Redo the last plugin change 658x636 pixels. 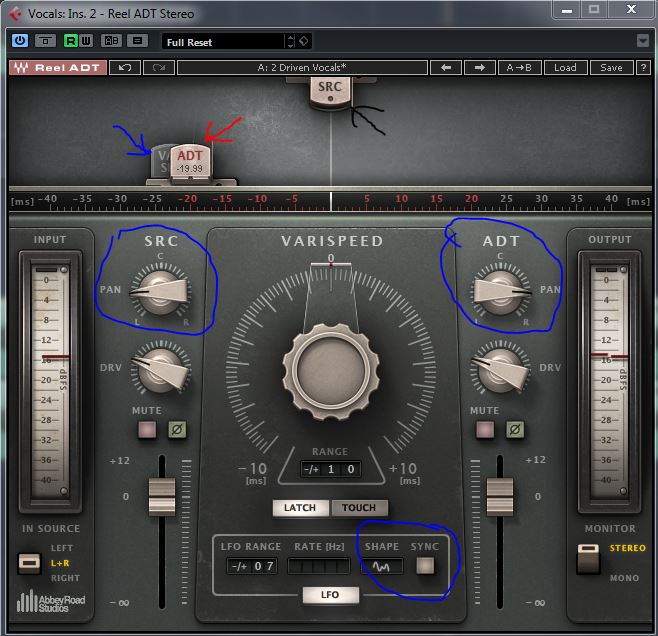click(x=159, y=68)
